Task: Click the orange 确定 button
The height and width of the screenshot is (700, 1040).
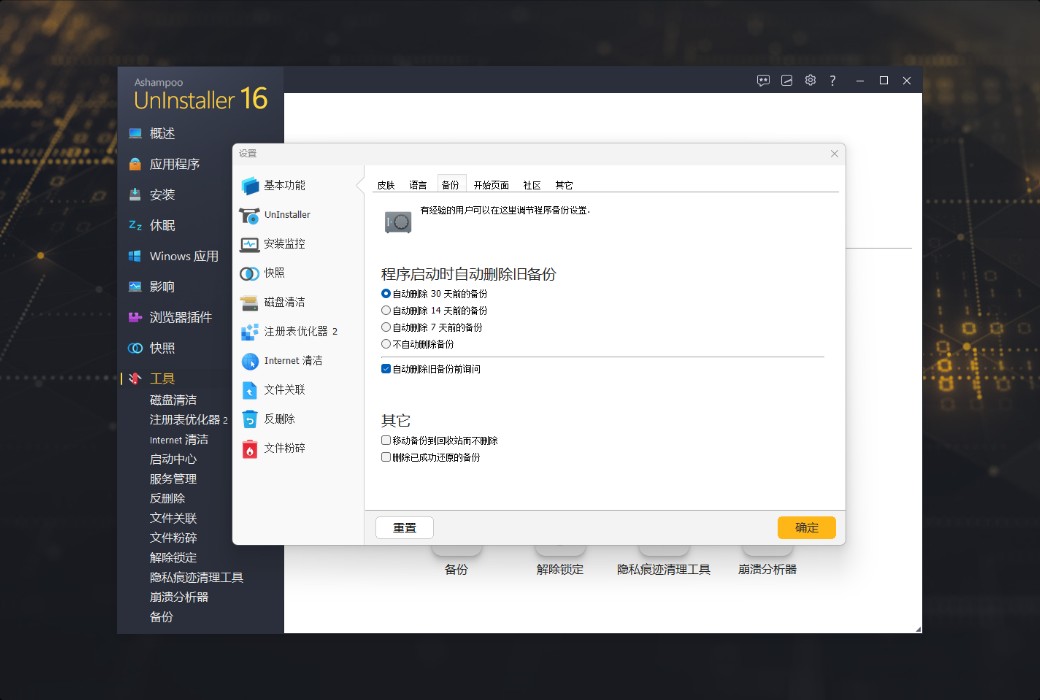Action: click(807, 528)
